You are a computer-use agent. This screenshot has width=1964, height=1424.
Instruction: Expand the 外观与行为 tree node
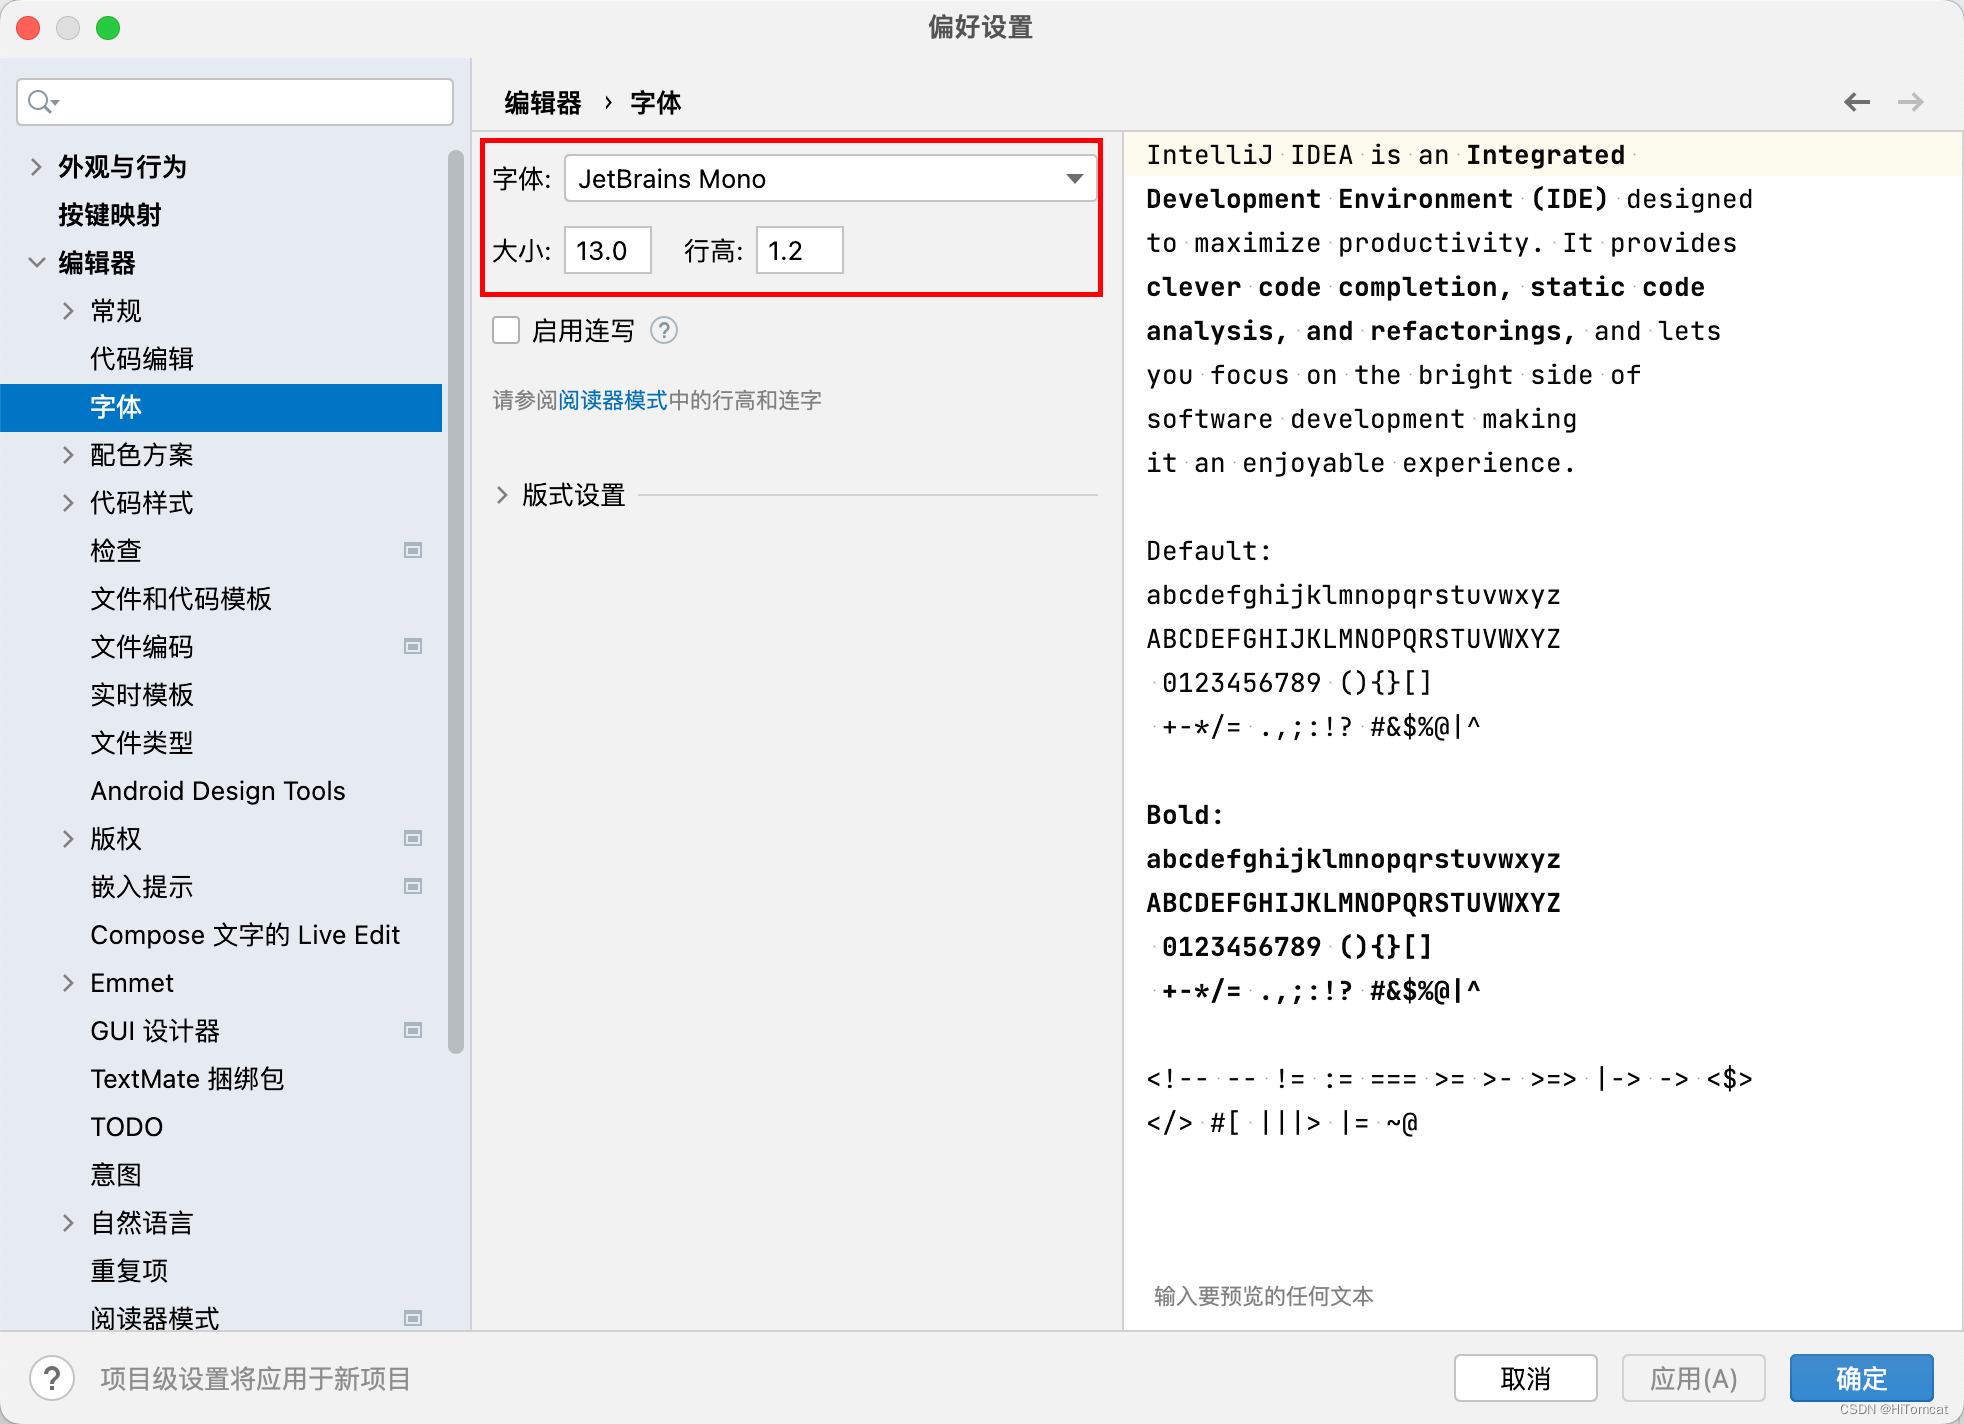[36, 167]
